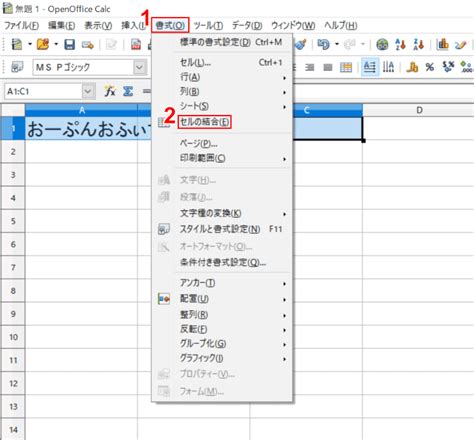The height and width of the screenshot is (440, 474).
Task: Open the 編集(E) menu
Action: tap(61, 26)
